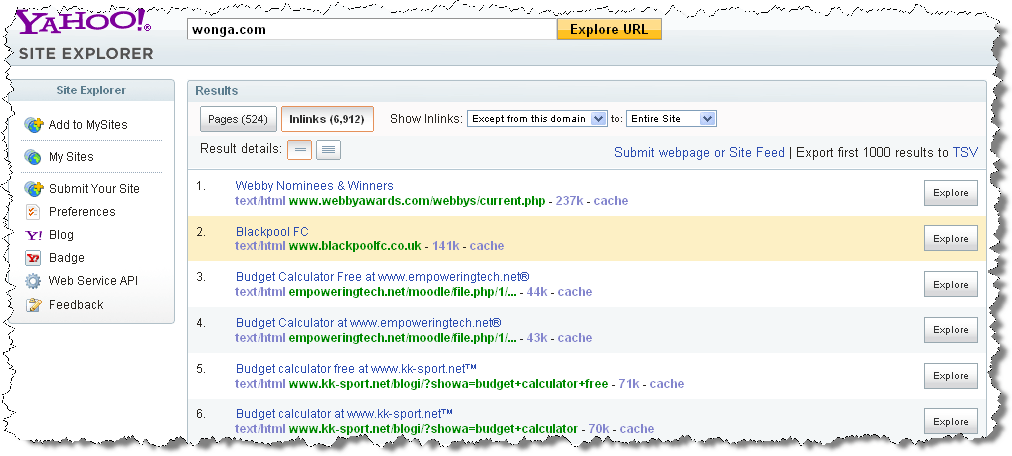Click Explore button for result 6

click(951, 422)
